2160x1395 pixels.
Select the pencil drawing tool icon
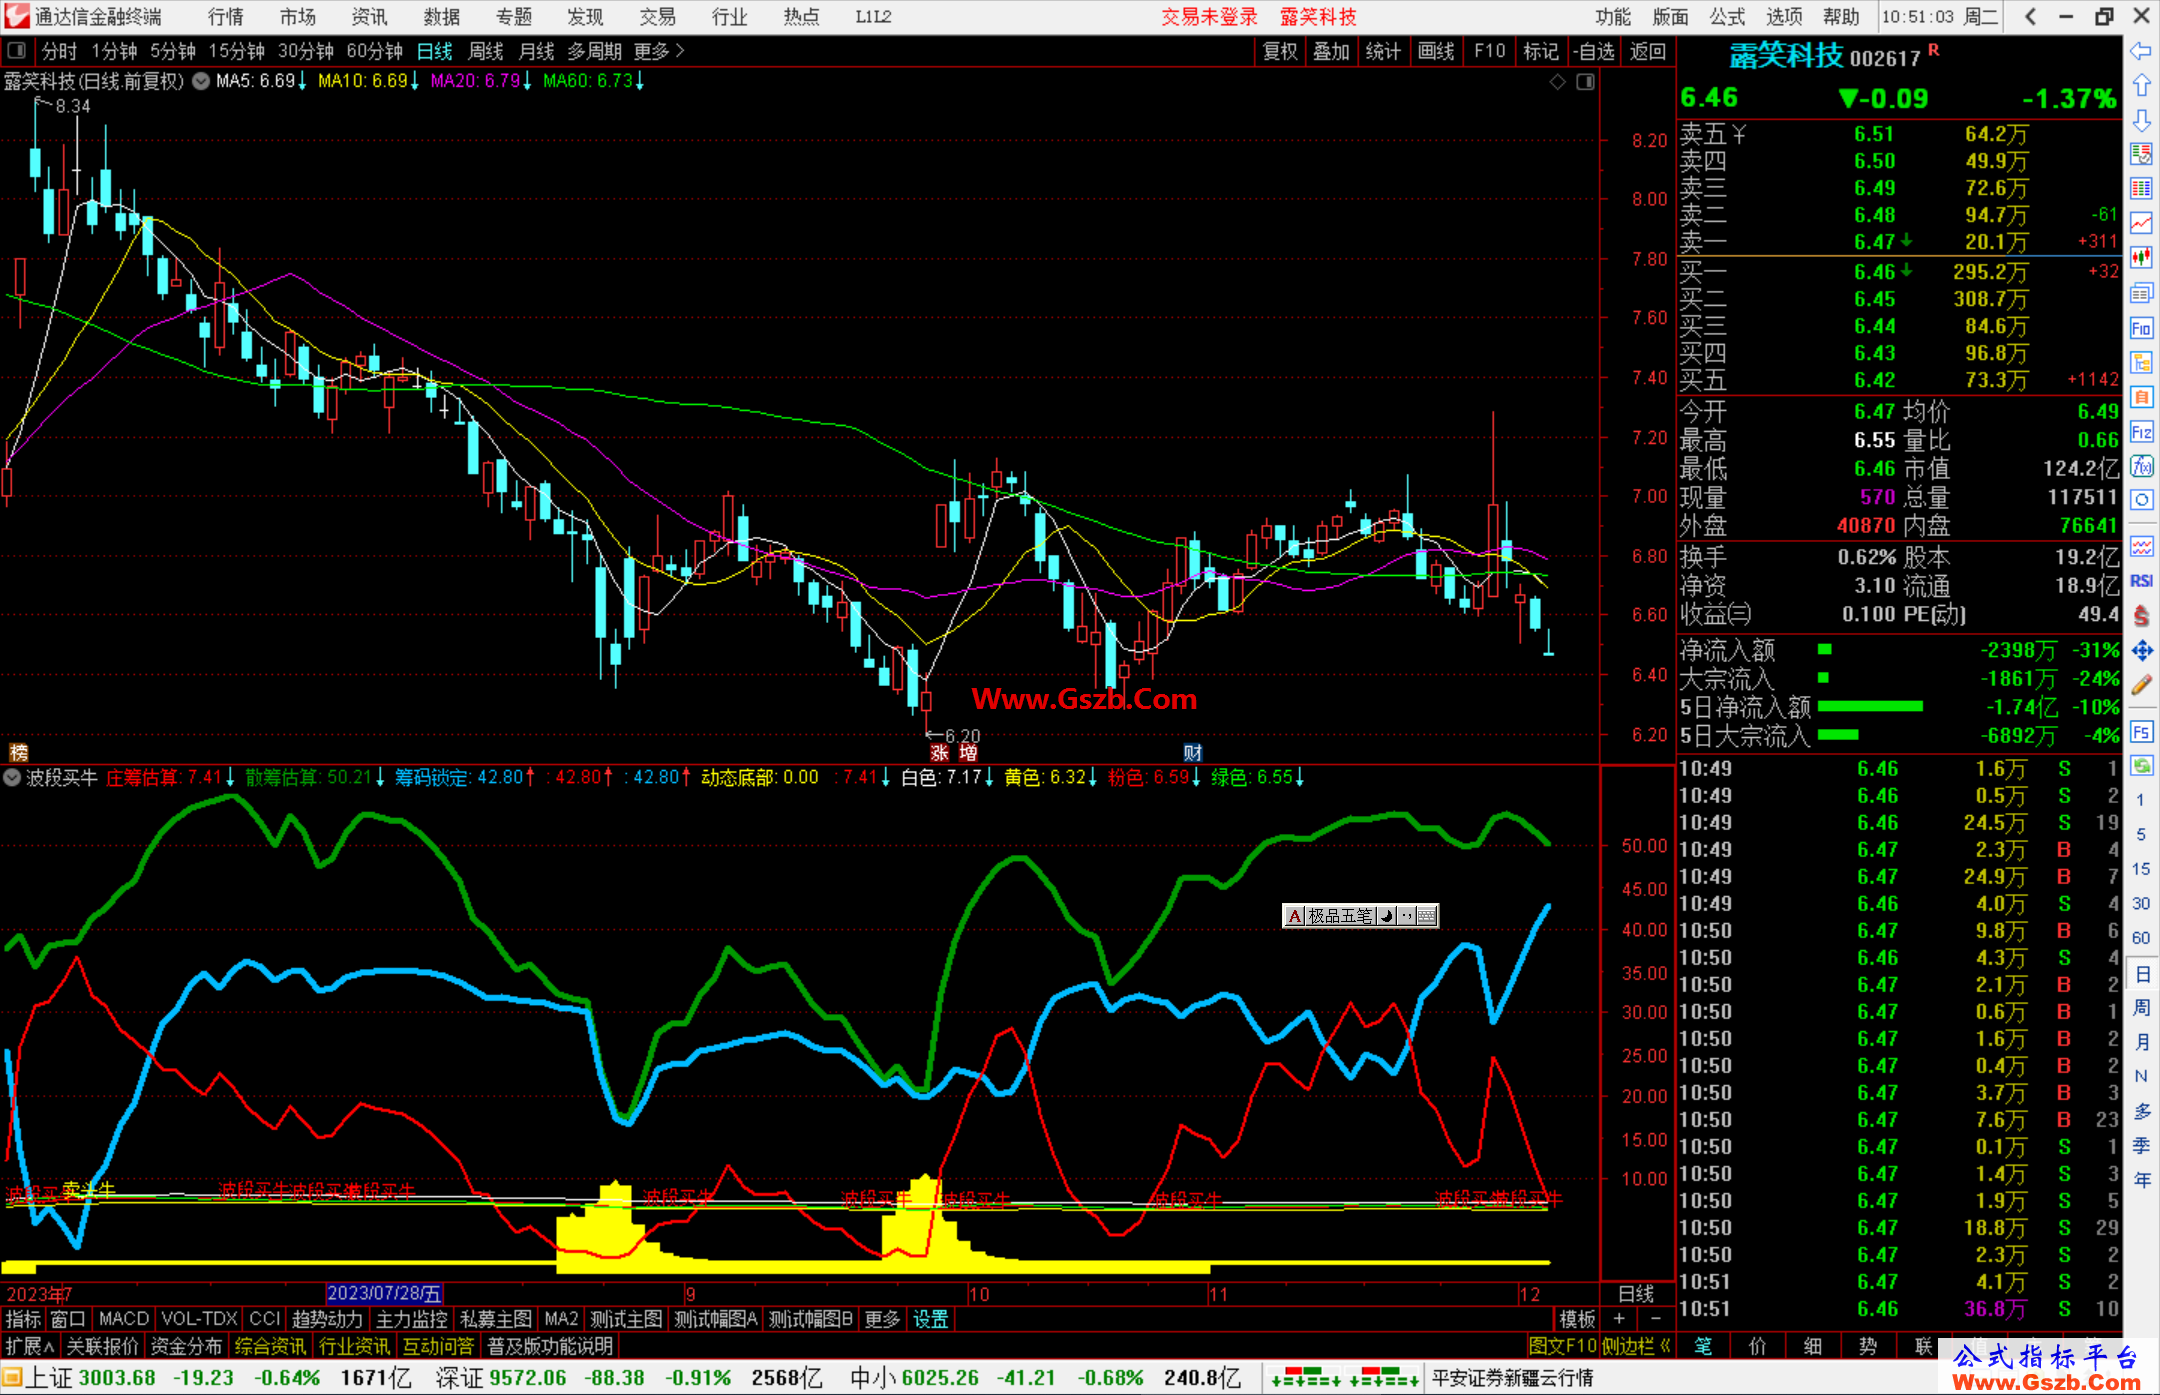pyautogui.click(x=2141, y=686)
